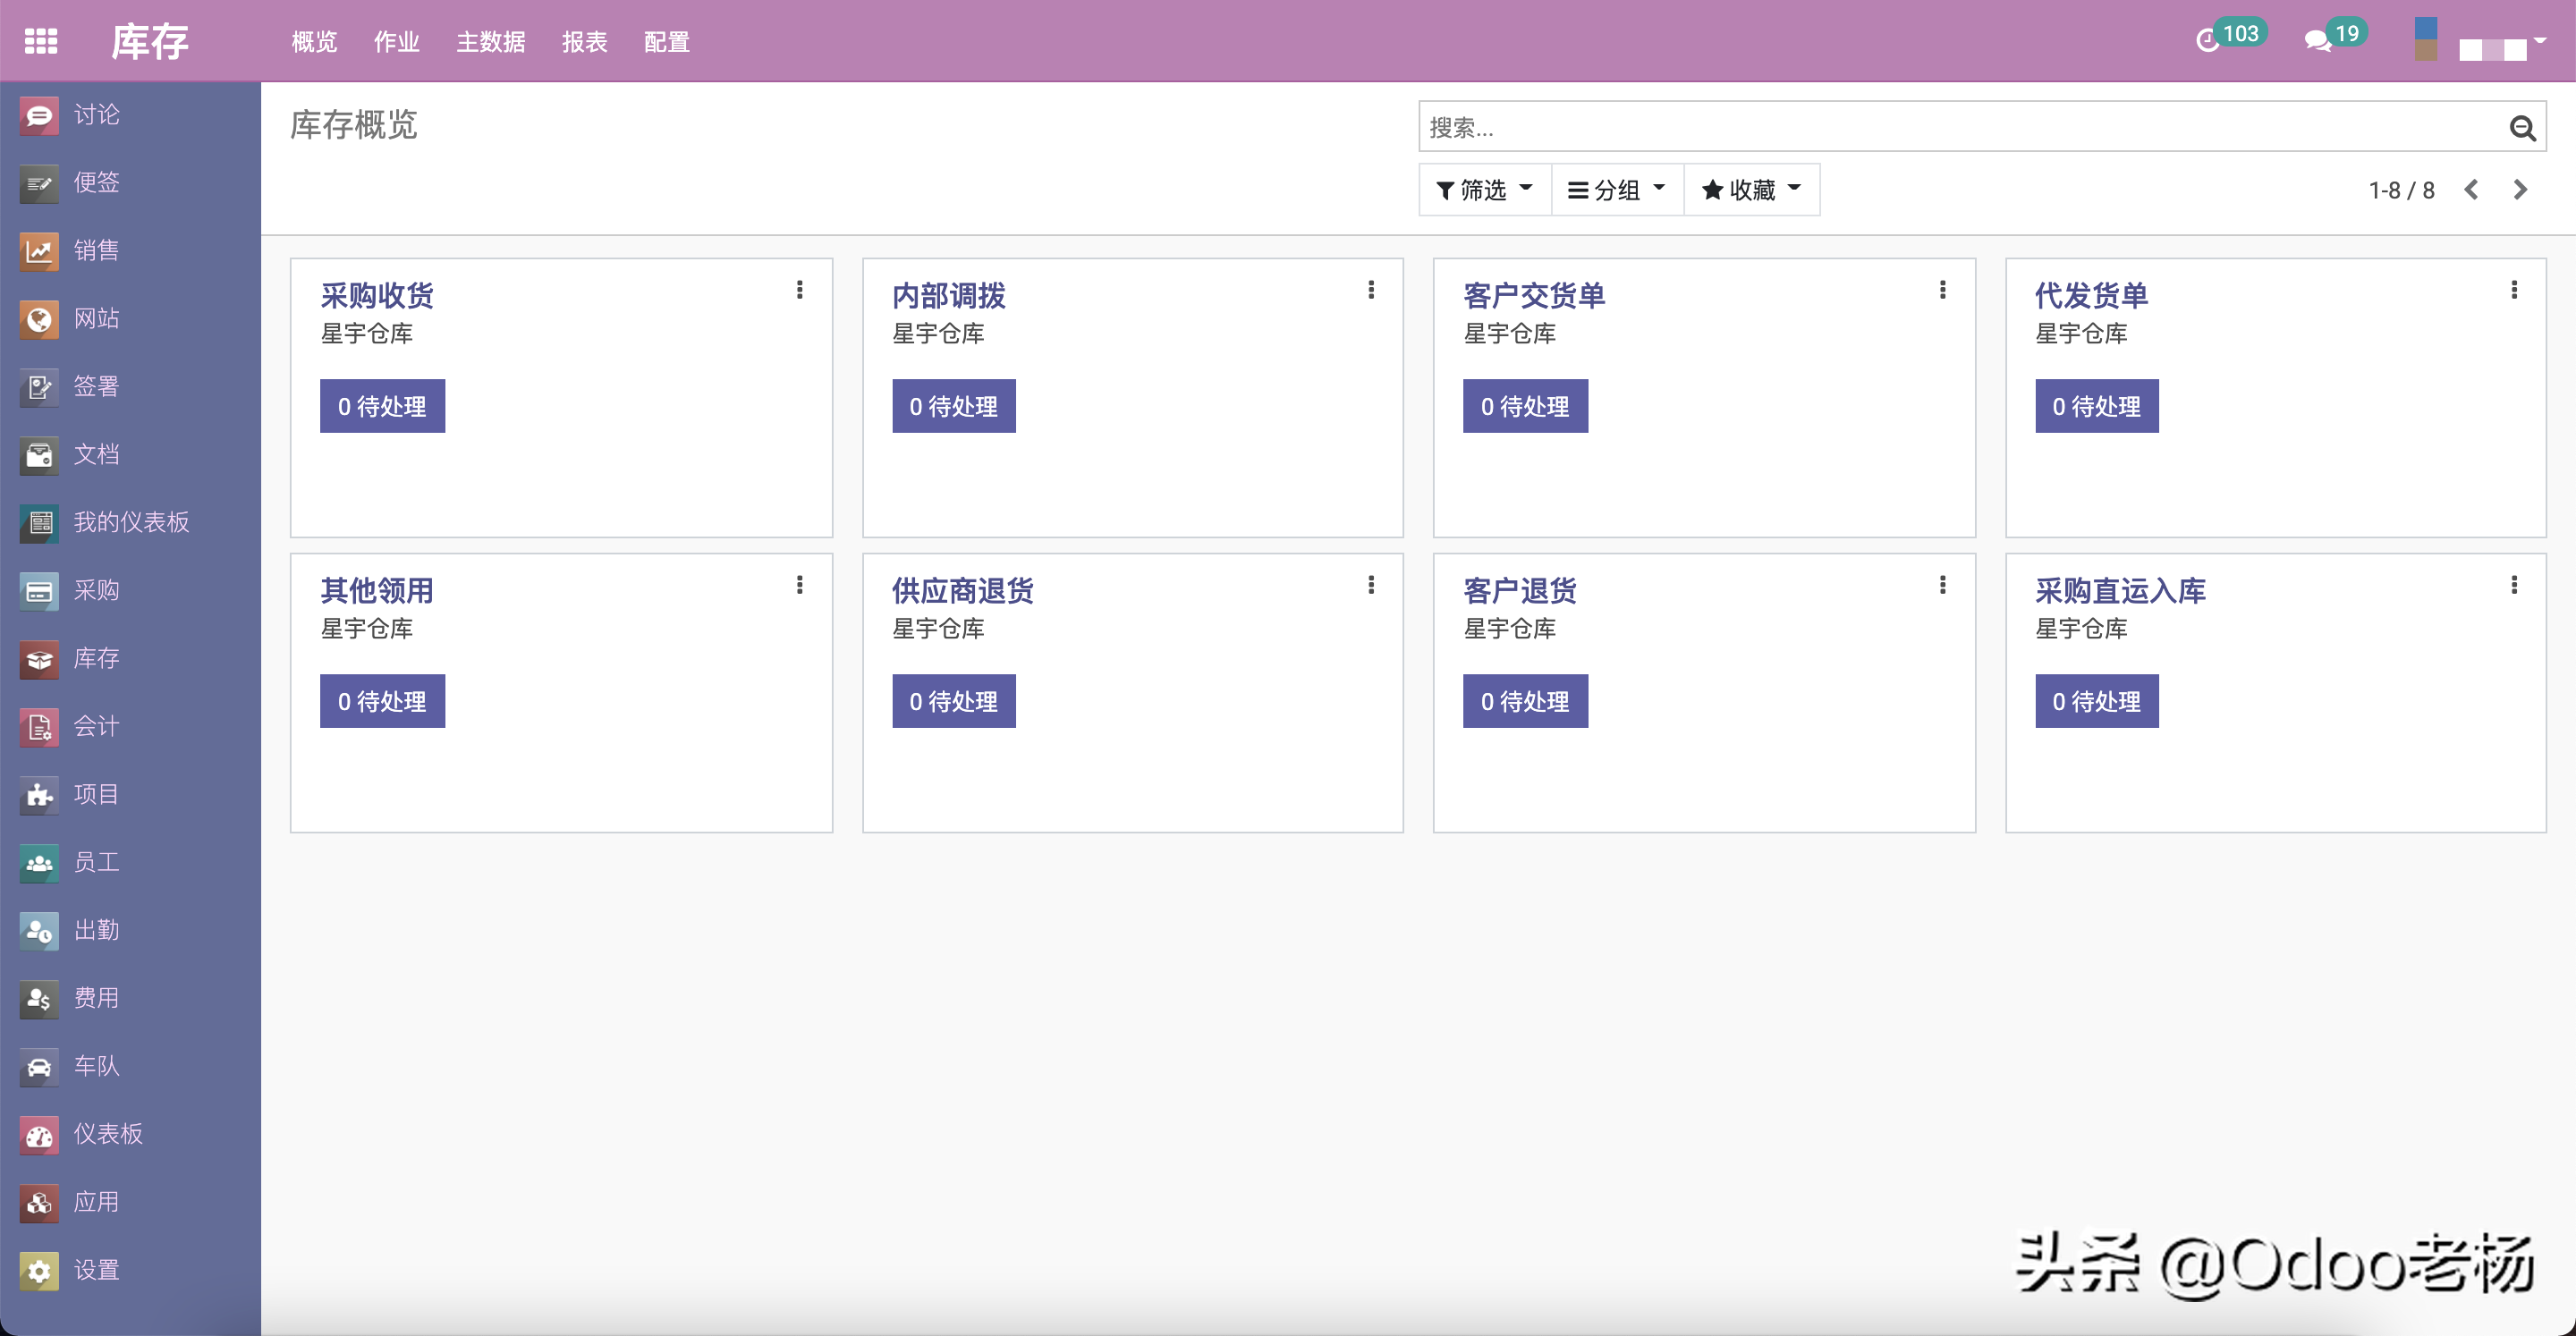This screenshot has height=1336, width=2576.
Task: Open the 签署 sidebar icon
Action: (x=39, y=387)
